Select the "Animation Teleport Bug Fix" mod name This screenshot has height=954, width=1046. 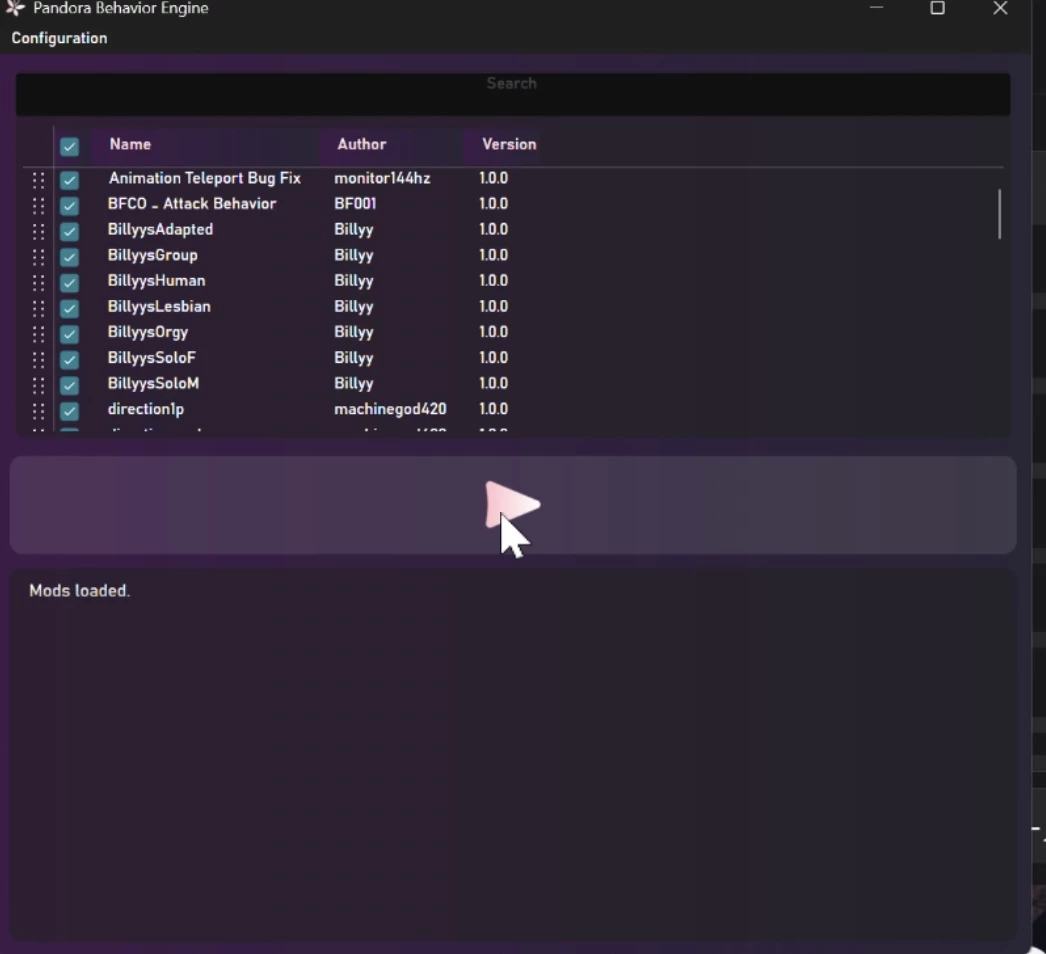click(x=205, y=178)
